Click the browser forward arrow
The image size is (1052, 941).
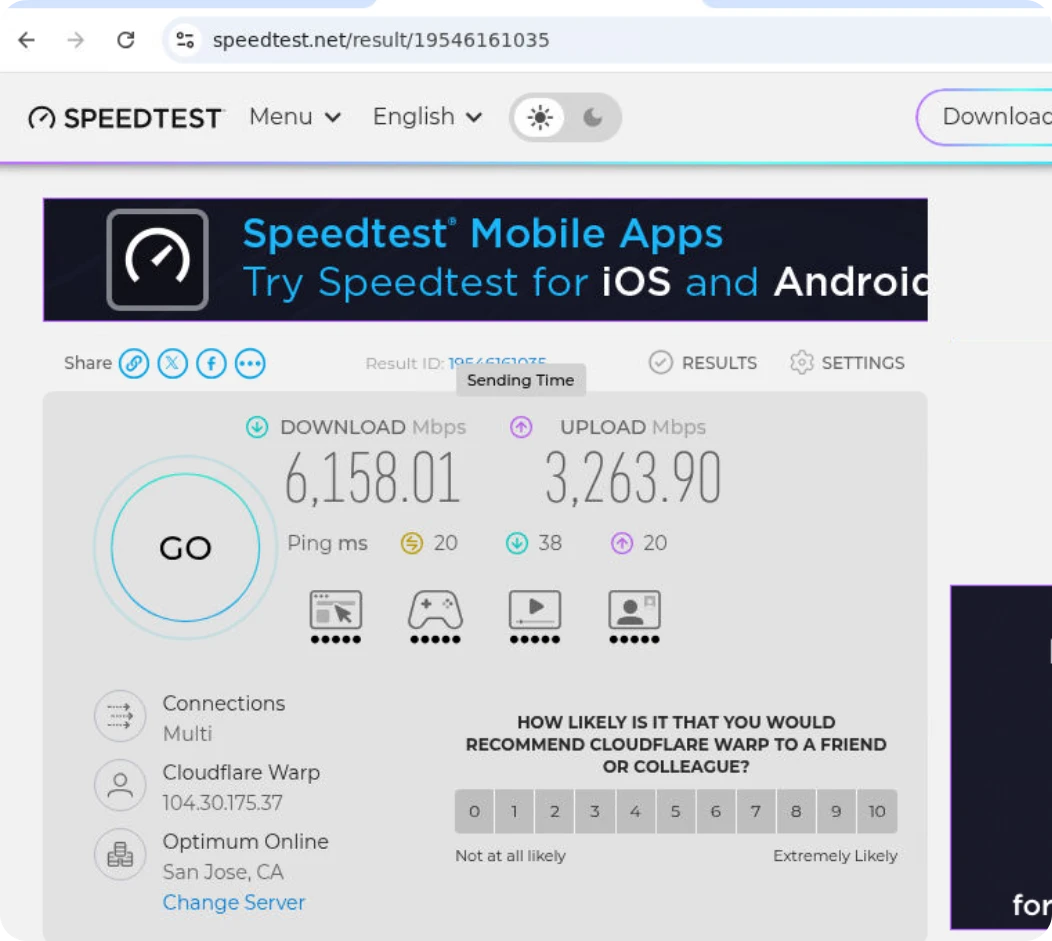pos(76,40)
